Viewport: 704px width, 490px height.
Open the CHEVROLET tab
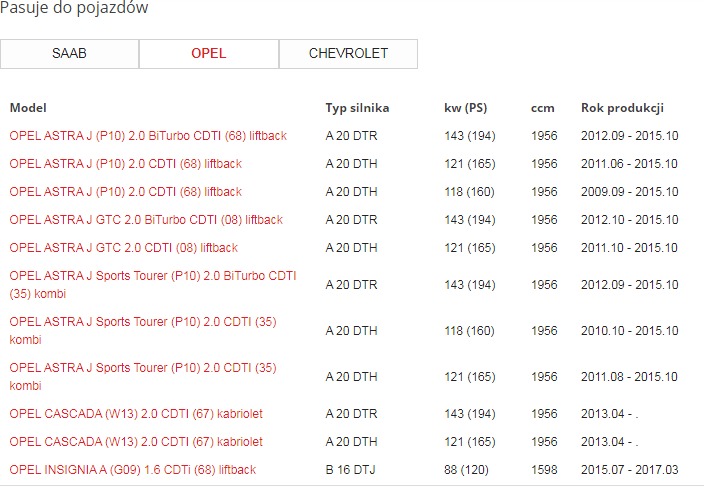pyautogui.click(x=348, y=54)
